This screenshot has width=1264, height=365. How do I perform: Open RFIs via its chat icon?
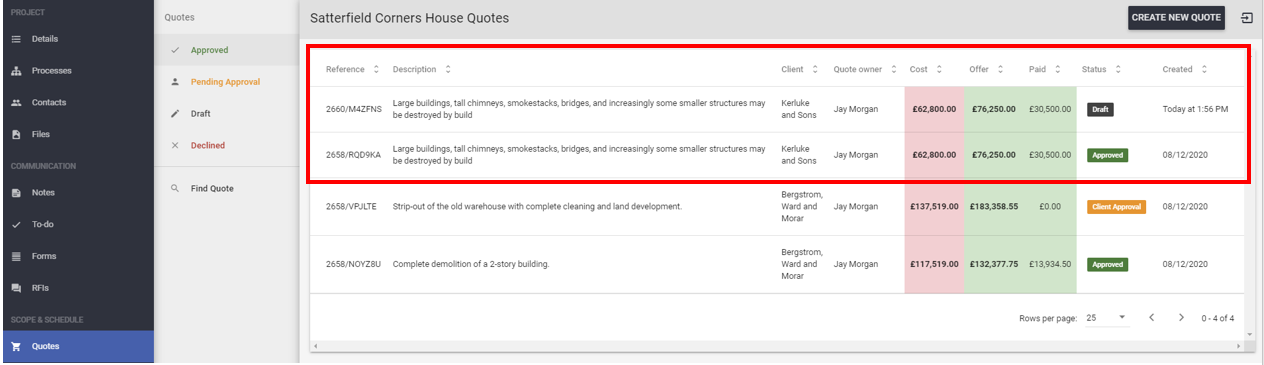(x=16, y=288)
